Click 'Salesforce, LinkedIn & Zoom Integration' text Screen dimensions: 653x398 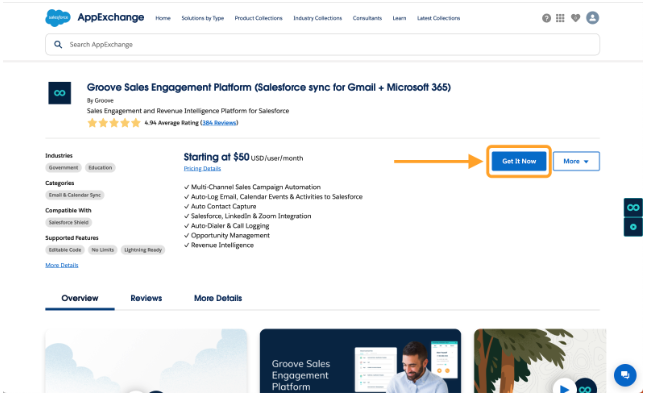pyautogui.click(x=251, y=216)
